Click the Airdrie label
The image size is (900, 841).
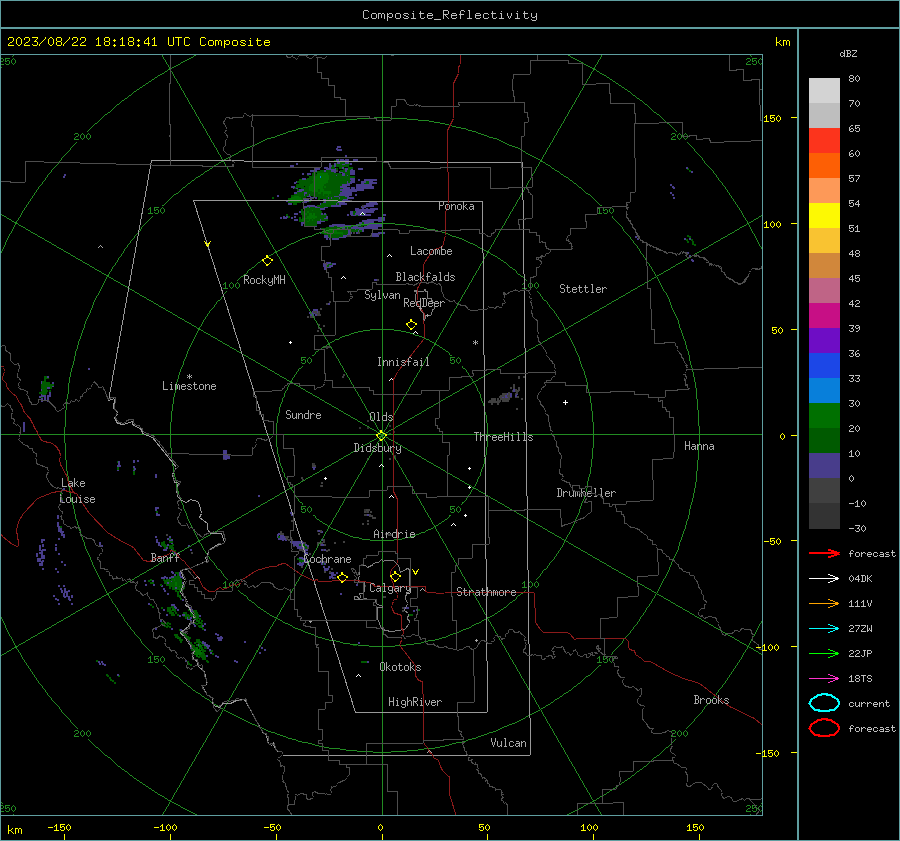tap(394, 534)
